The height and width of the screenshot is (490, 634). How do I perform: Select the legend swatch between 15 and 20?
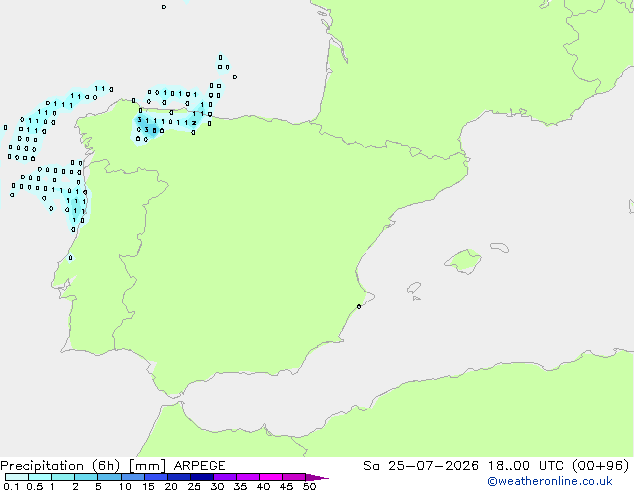tap(156, 477)
